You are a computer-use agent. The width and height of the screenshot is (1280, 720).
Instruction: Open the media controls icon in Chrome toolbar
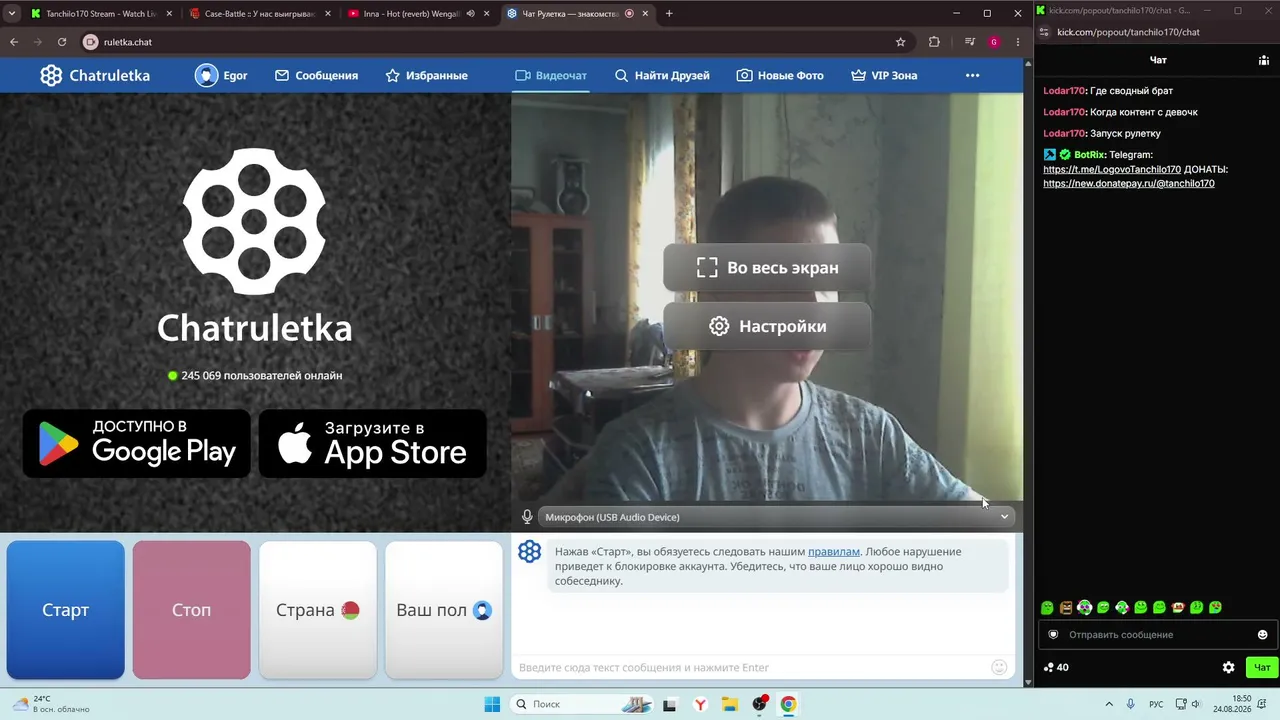click(x=969, y=42)
